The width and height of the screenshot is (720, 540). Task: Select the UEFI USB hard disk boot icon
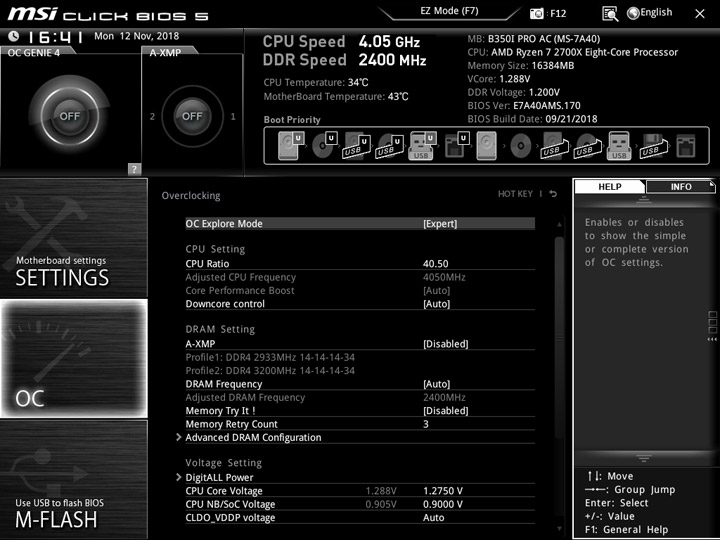[357, 146]
